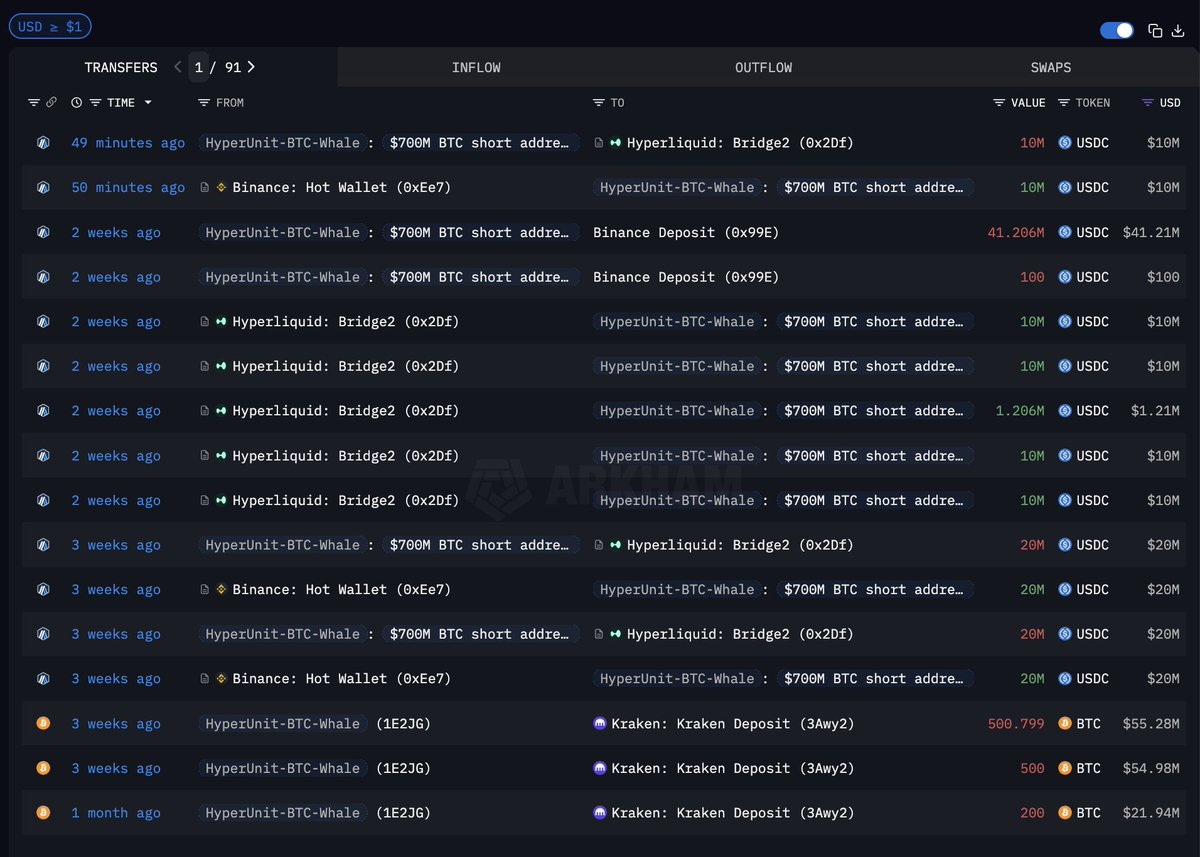Click BTC token icon in the $21.94M row
Screen dimensions: 1200x857
(1065, 813)
